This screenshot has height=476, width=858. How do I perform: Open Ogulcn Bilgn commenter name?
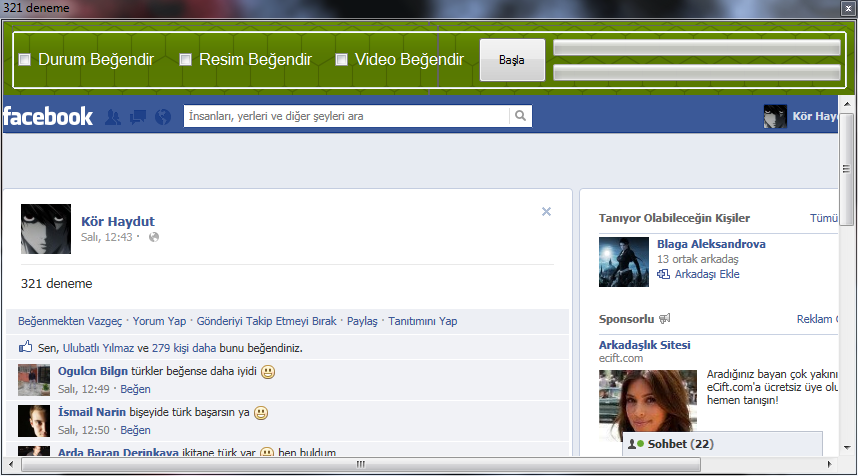[92, 371]
